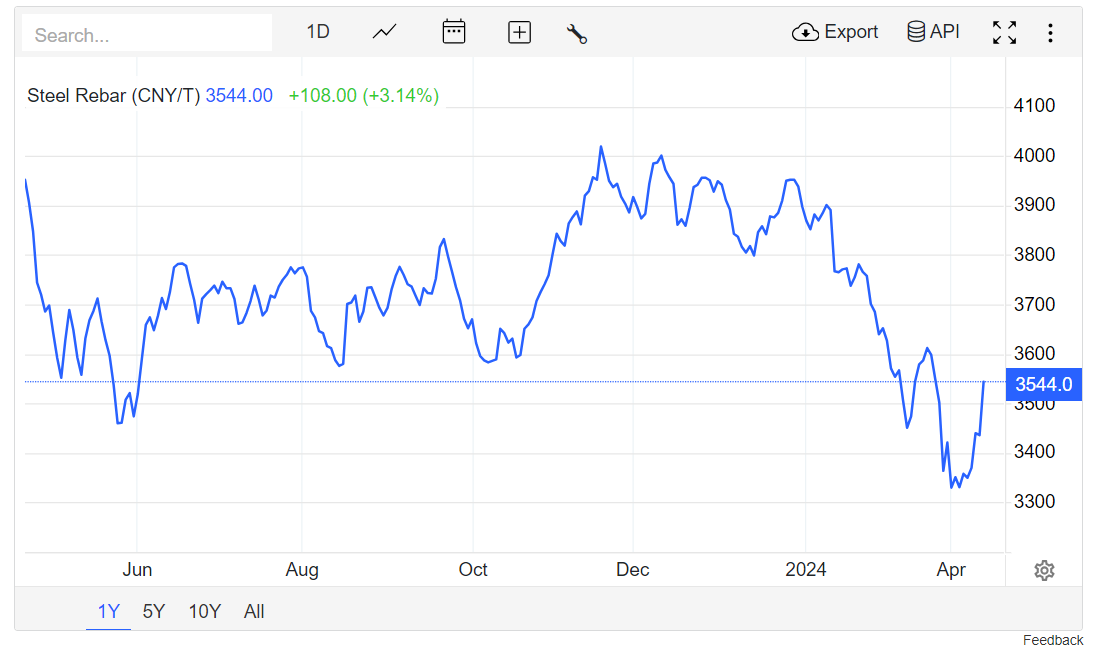Screen dimensions: 1112x655
Task: Show All historical data range
Action: (x=254, y=611)
